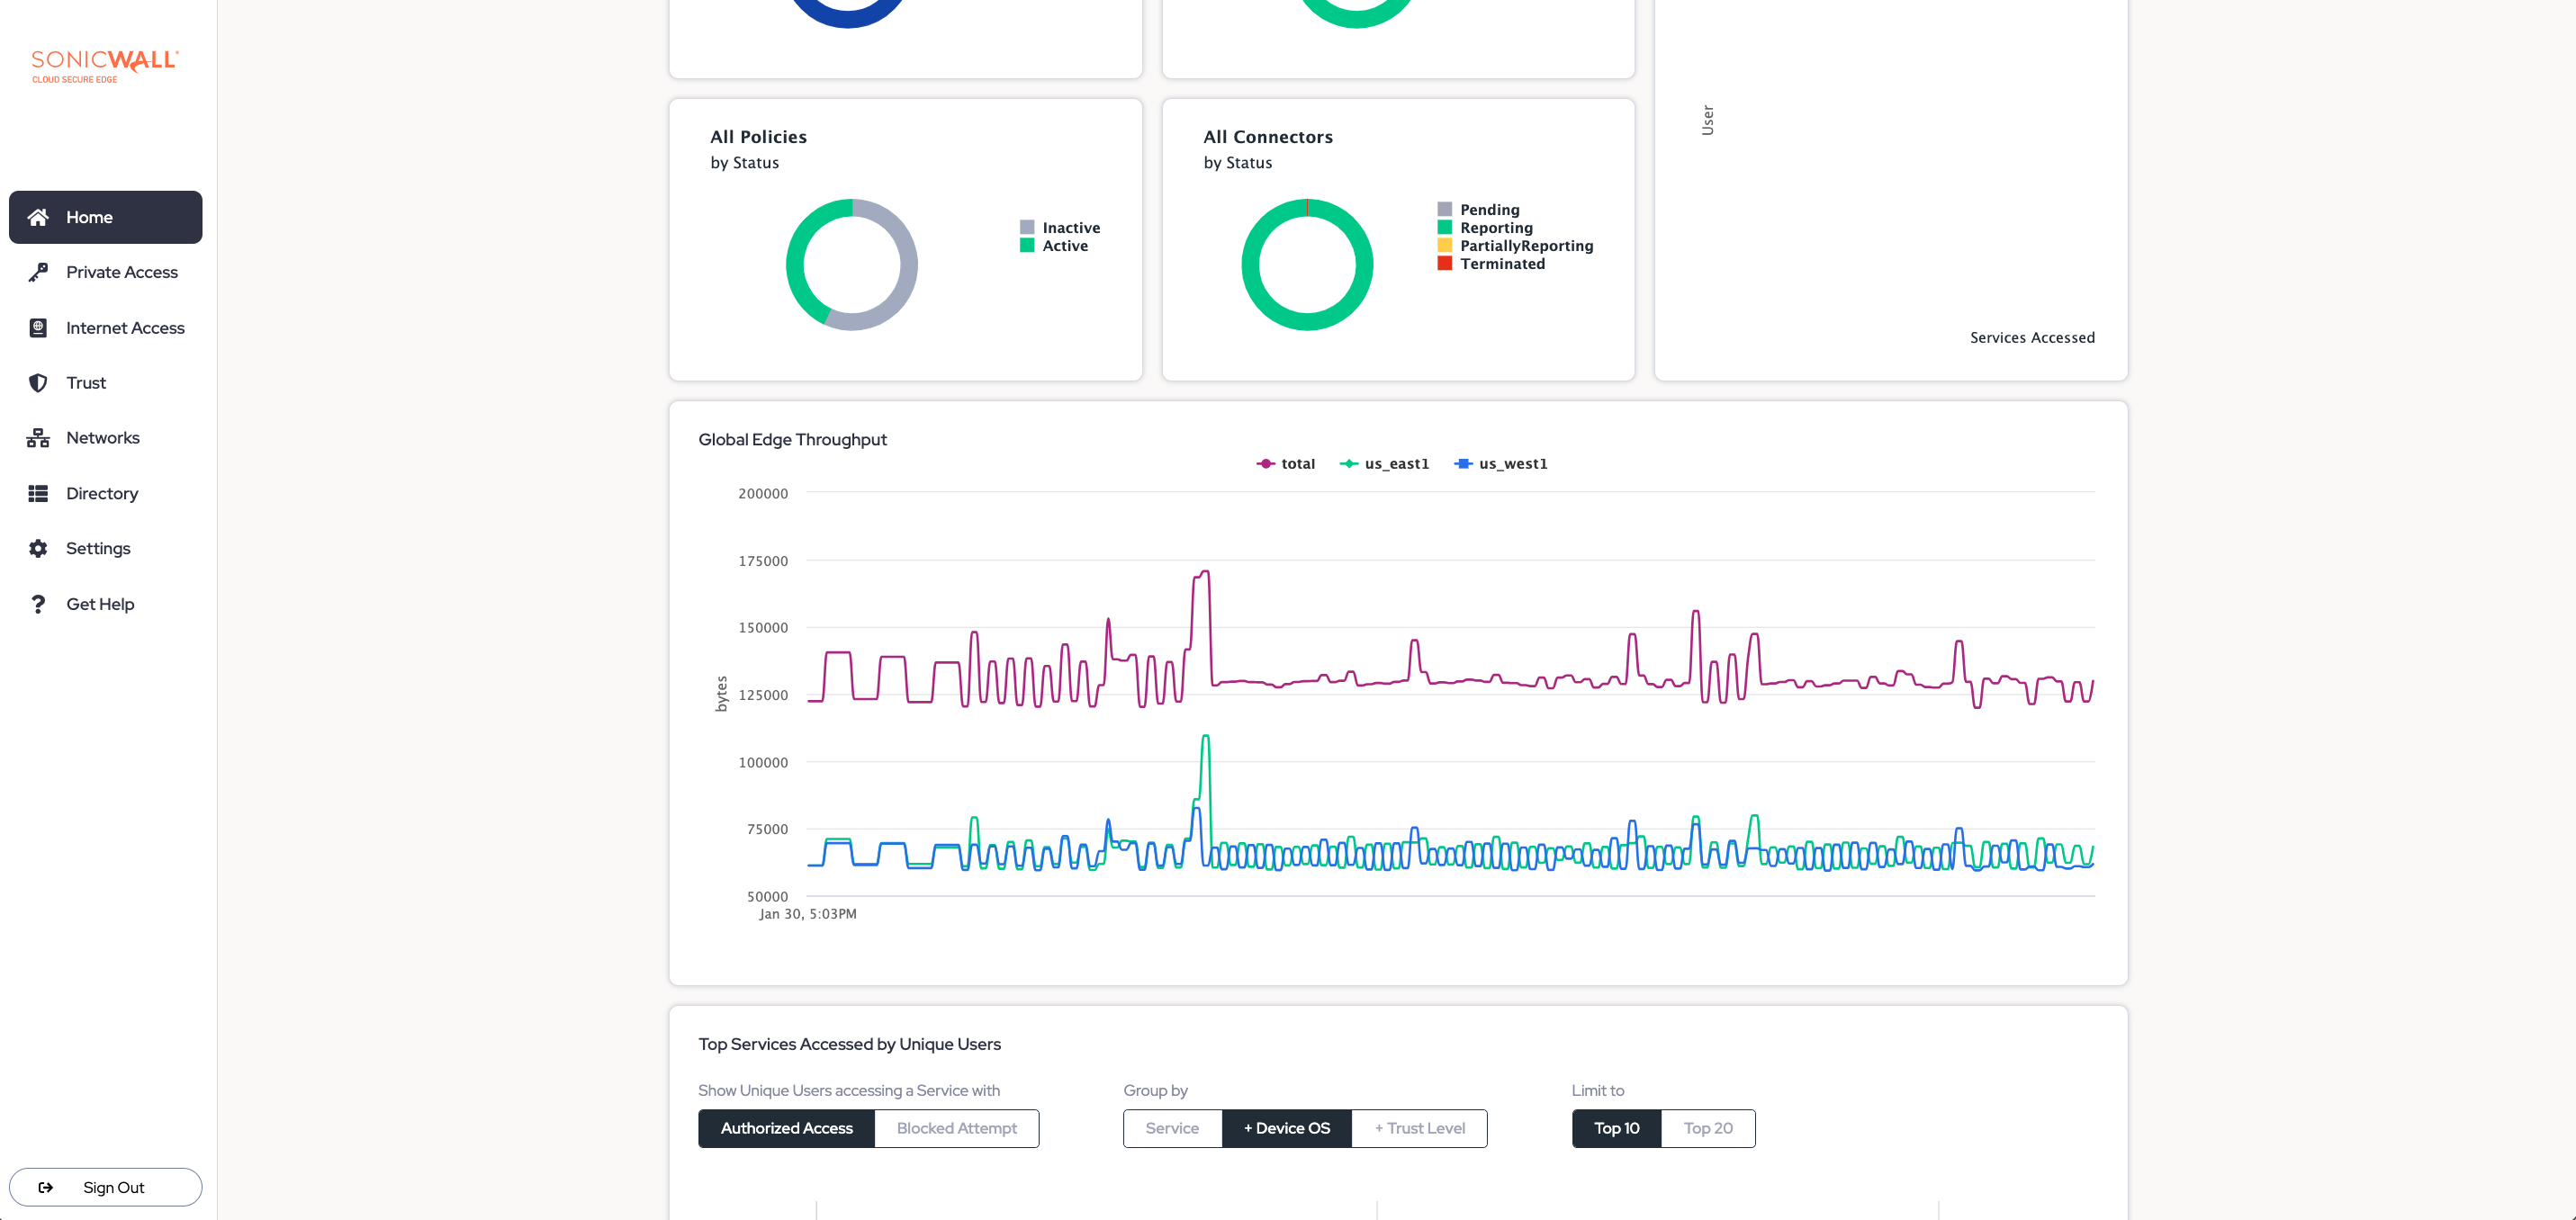Toggle the us_east1 series in legend
The image size is (2576, 1220).
click(x=1384, y=464)
